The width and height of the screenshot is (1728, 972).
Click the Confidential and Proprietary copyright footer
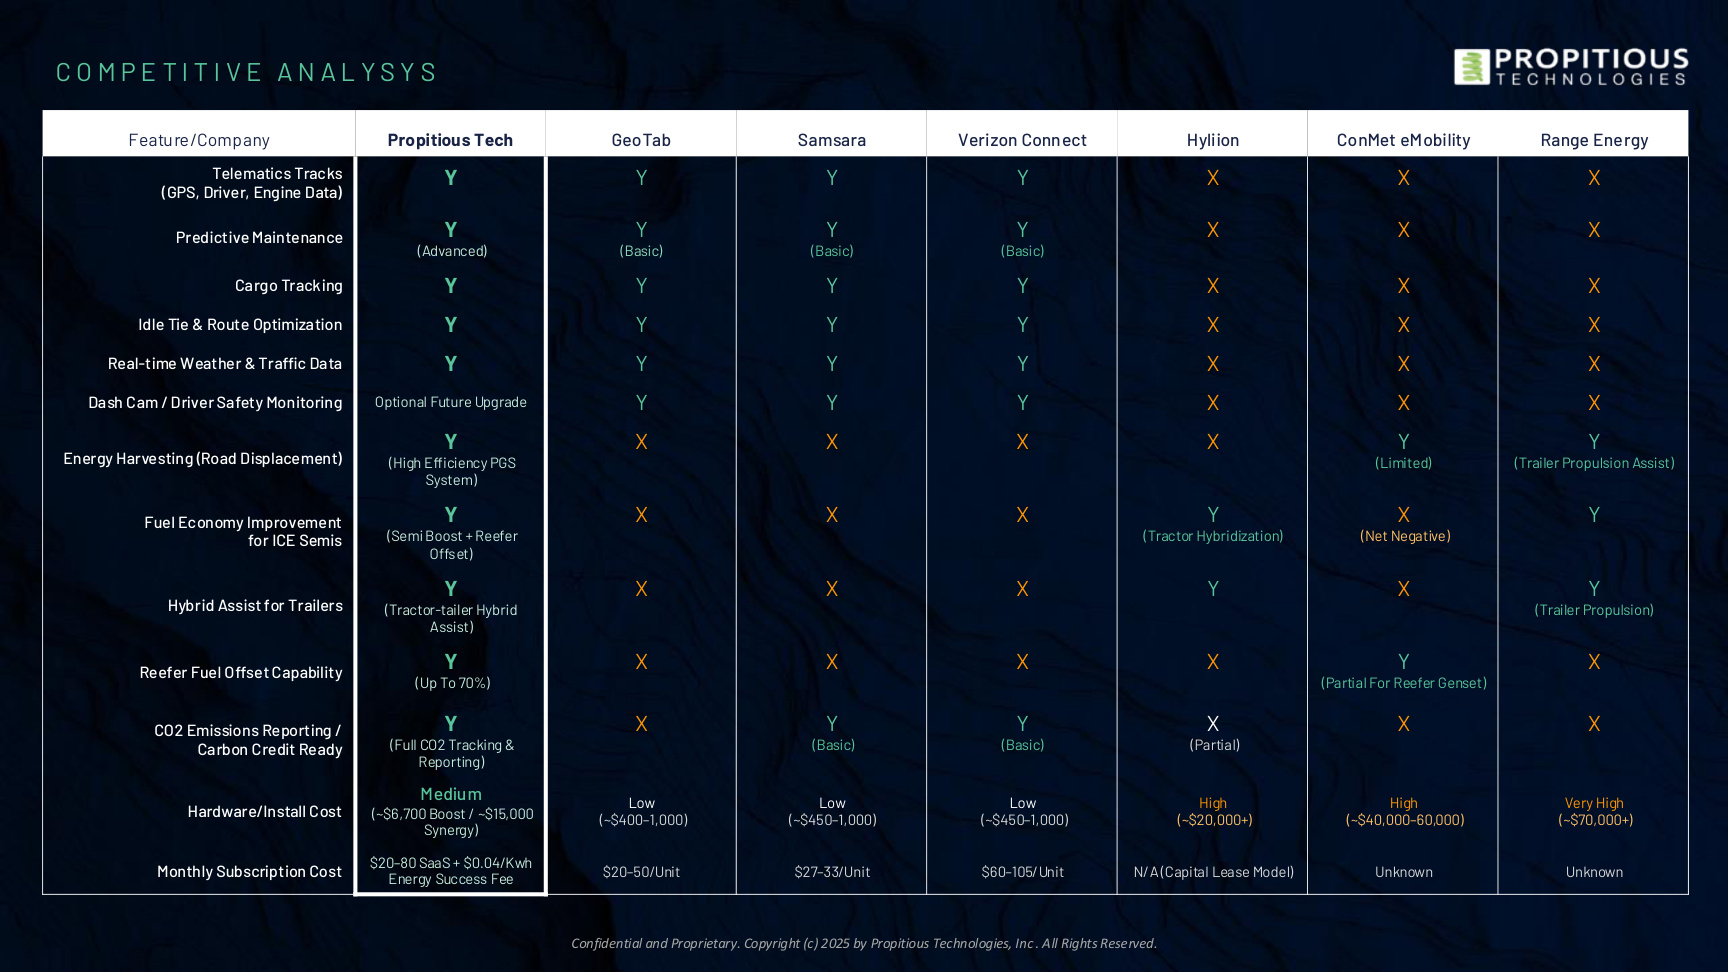pos(864,943)
